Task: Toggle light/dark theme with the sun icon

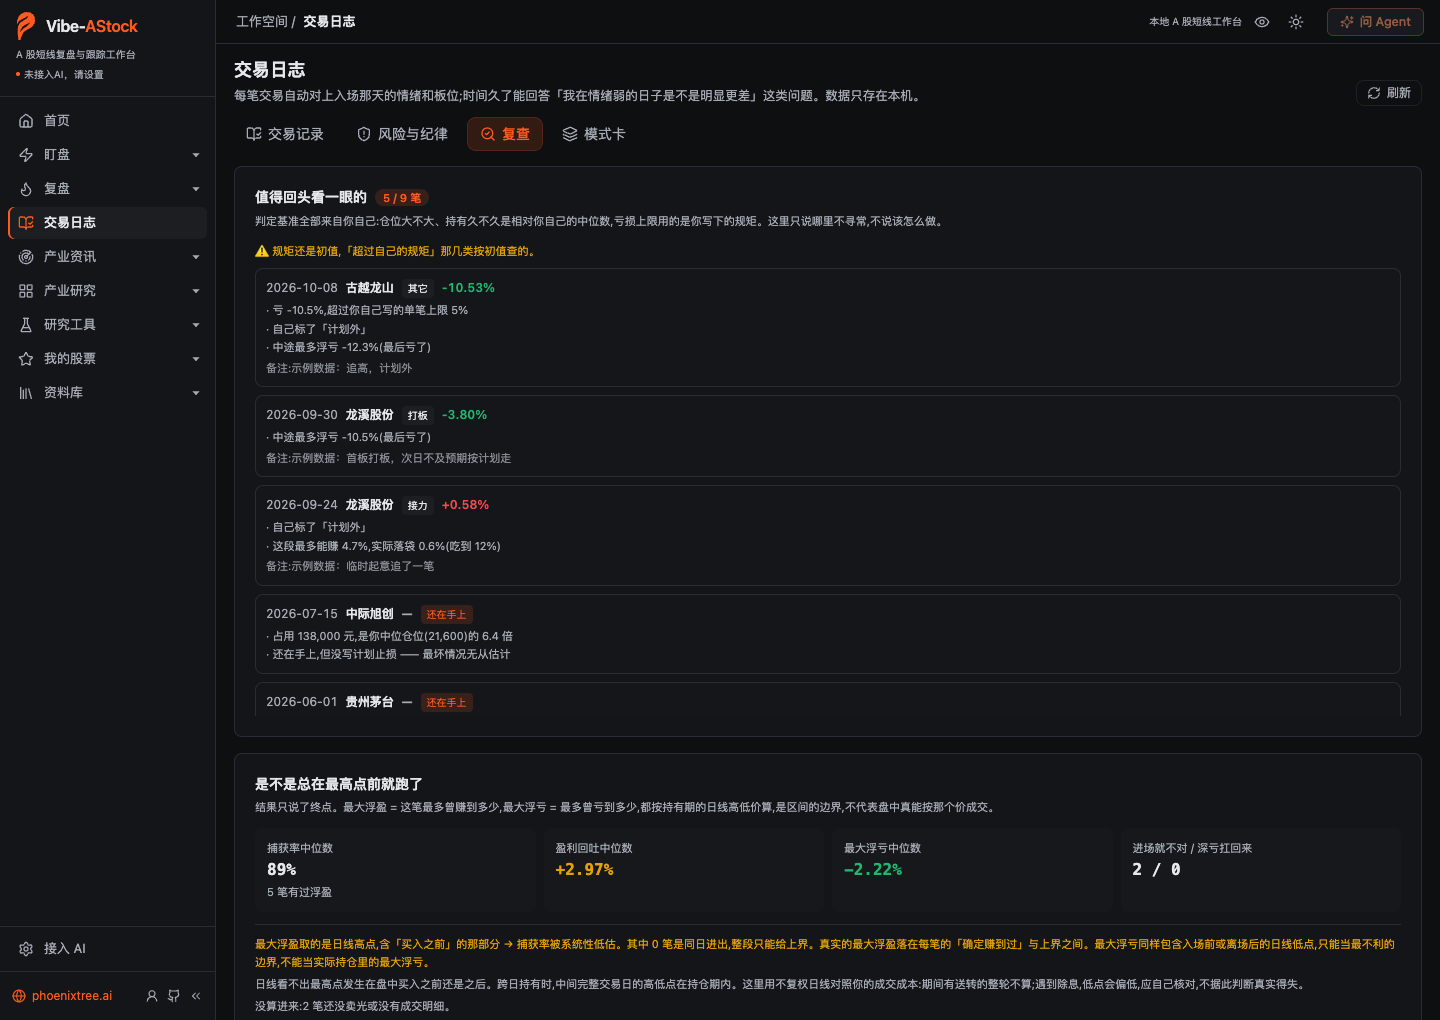Action: [1296, 22]
